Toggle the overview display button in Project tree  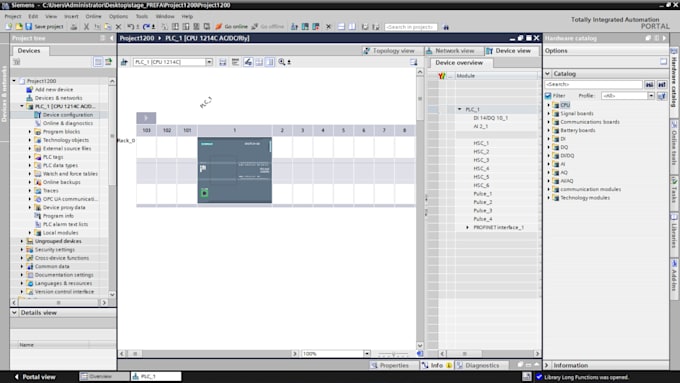[x=98, y=62]
